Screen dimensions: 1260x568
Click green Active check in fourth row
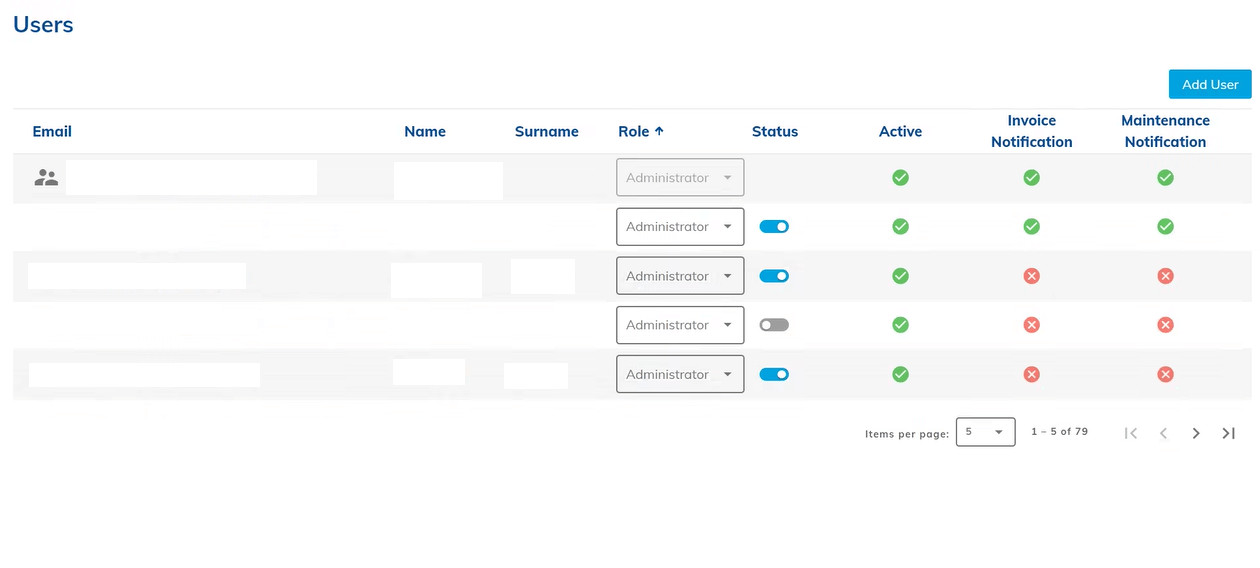(900, 325)
